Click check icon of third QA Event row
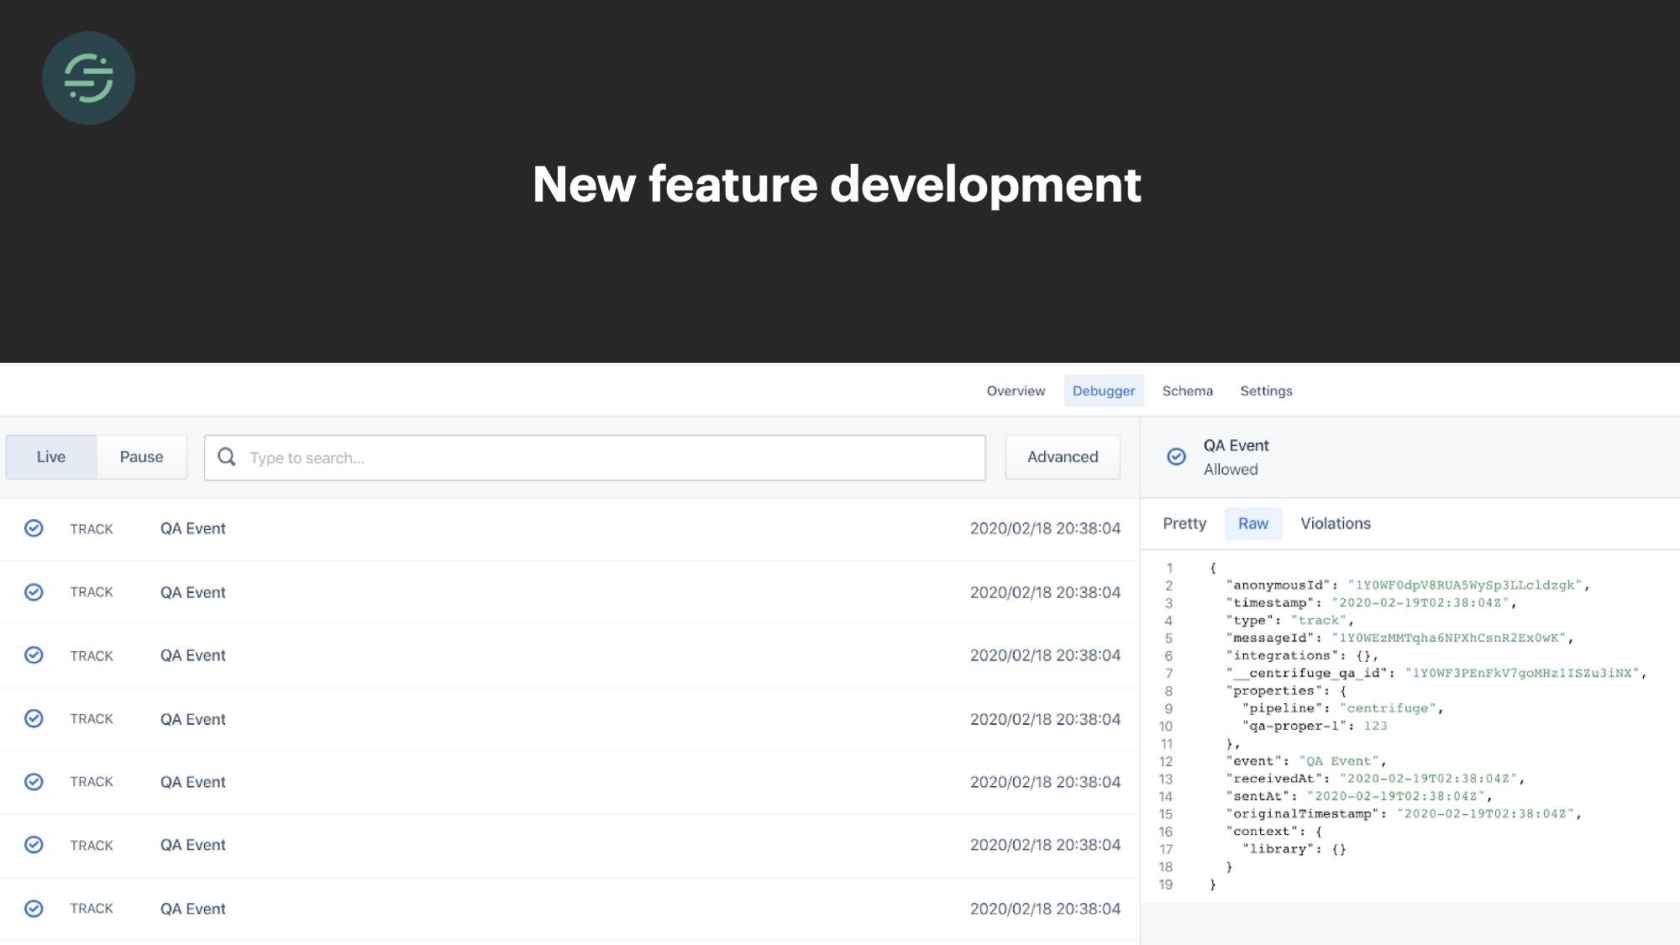Image resolution: width=1680 pixels, height=945 pixels. tap(34, 655)
